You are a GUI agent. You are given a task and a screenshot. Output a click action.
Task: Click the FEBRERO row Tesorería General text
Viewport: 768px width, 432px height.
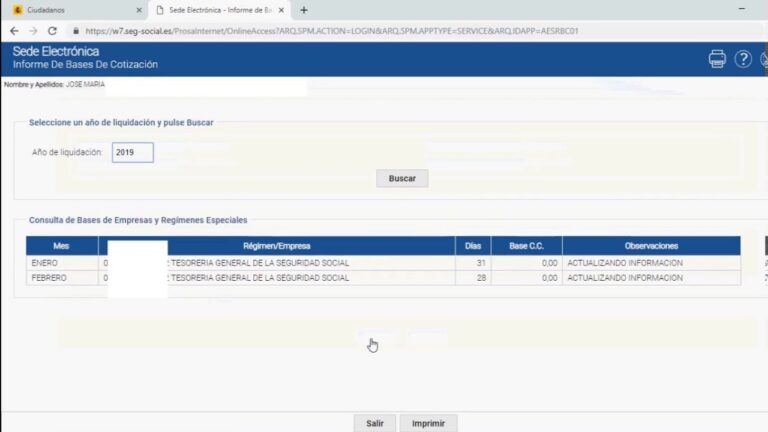tap(260, 278)
